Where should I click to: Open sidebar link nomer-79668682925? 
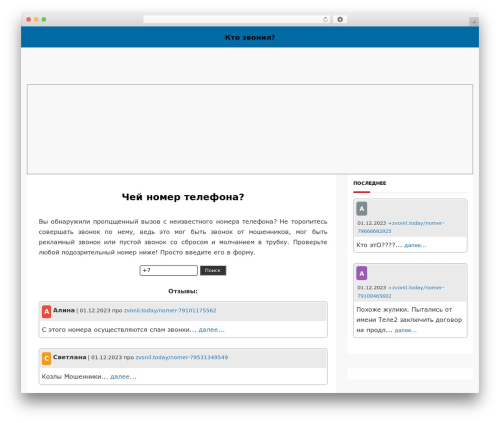coord(401,227)
